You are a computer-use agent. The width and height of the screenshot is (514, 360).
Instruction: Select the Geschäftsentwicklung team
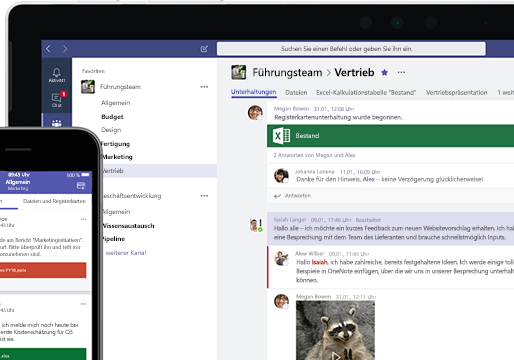(x=132, y=196)
